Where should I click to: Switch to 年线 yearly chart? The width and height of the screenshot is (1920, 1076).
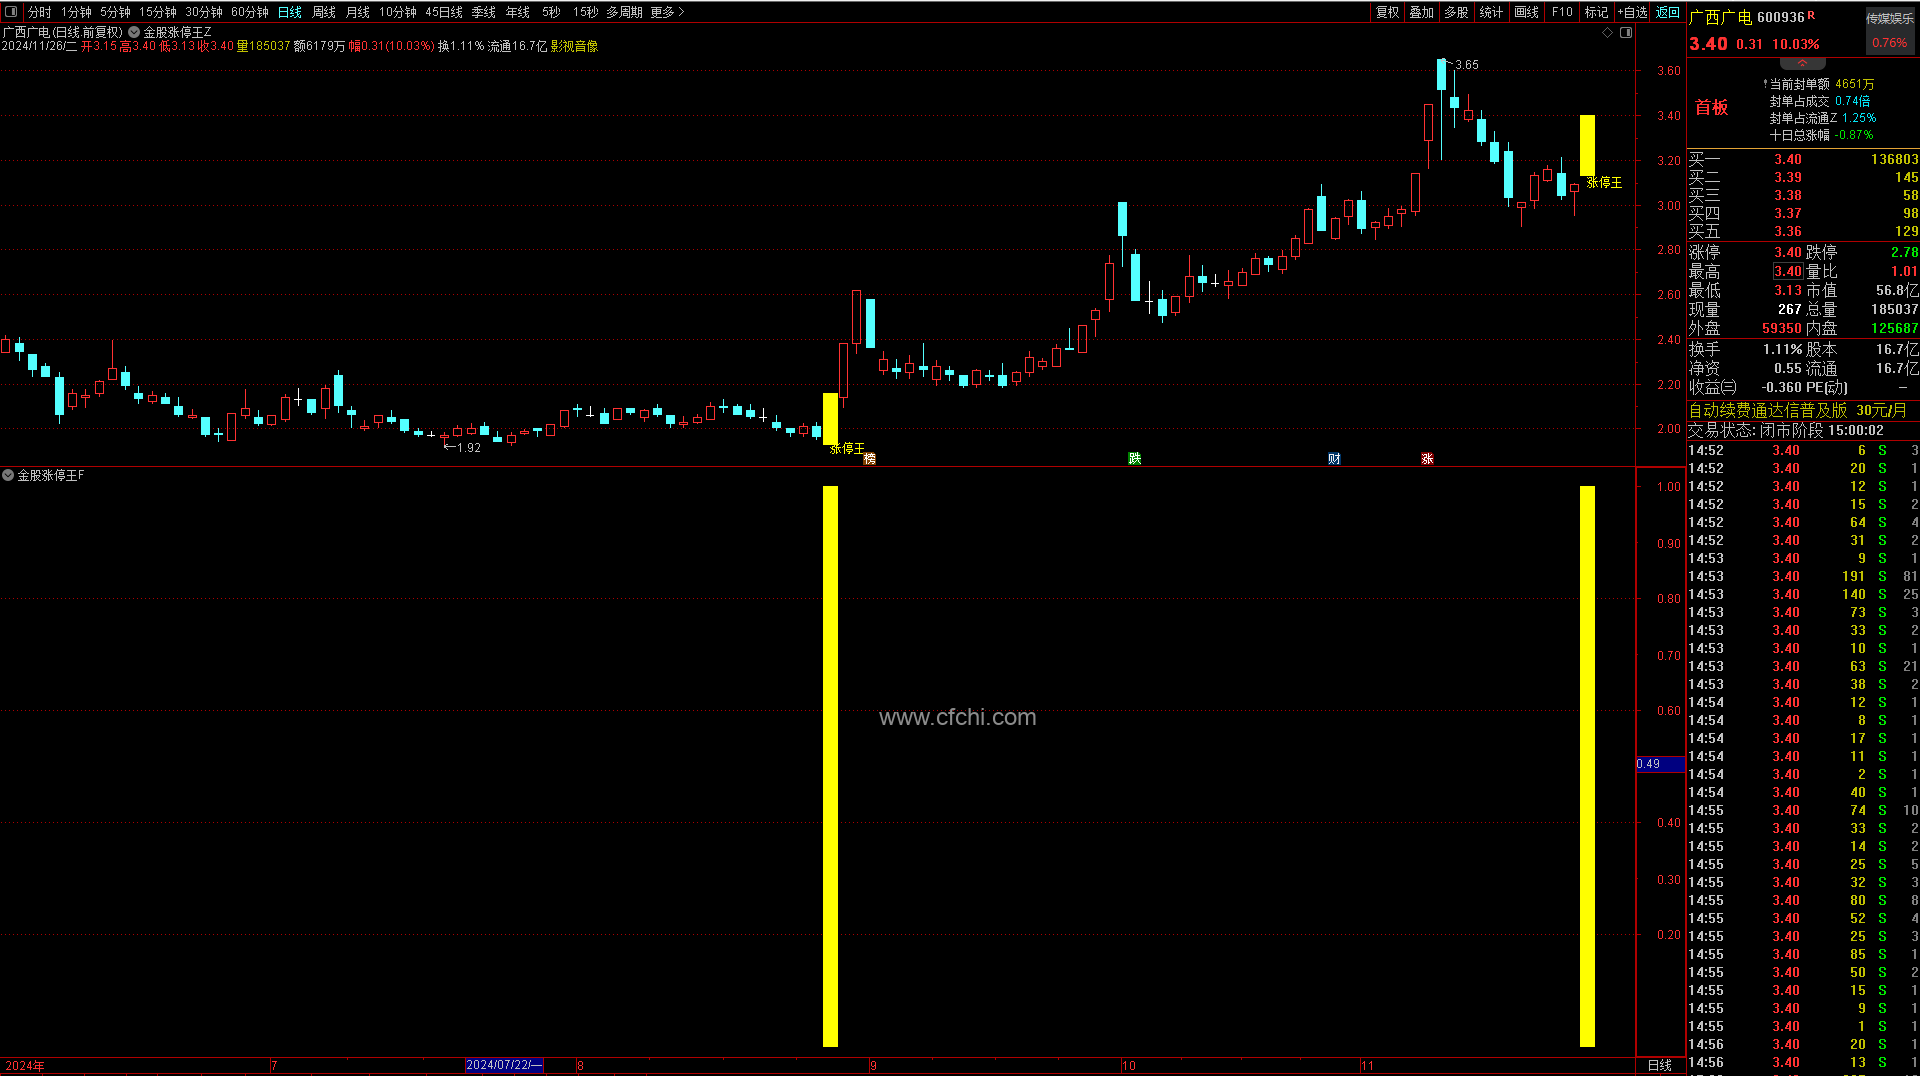(518, 12)
